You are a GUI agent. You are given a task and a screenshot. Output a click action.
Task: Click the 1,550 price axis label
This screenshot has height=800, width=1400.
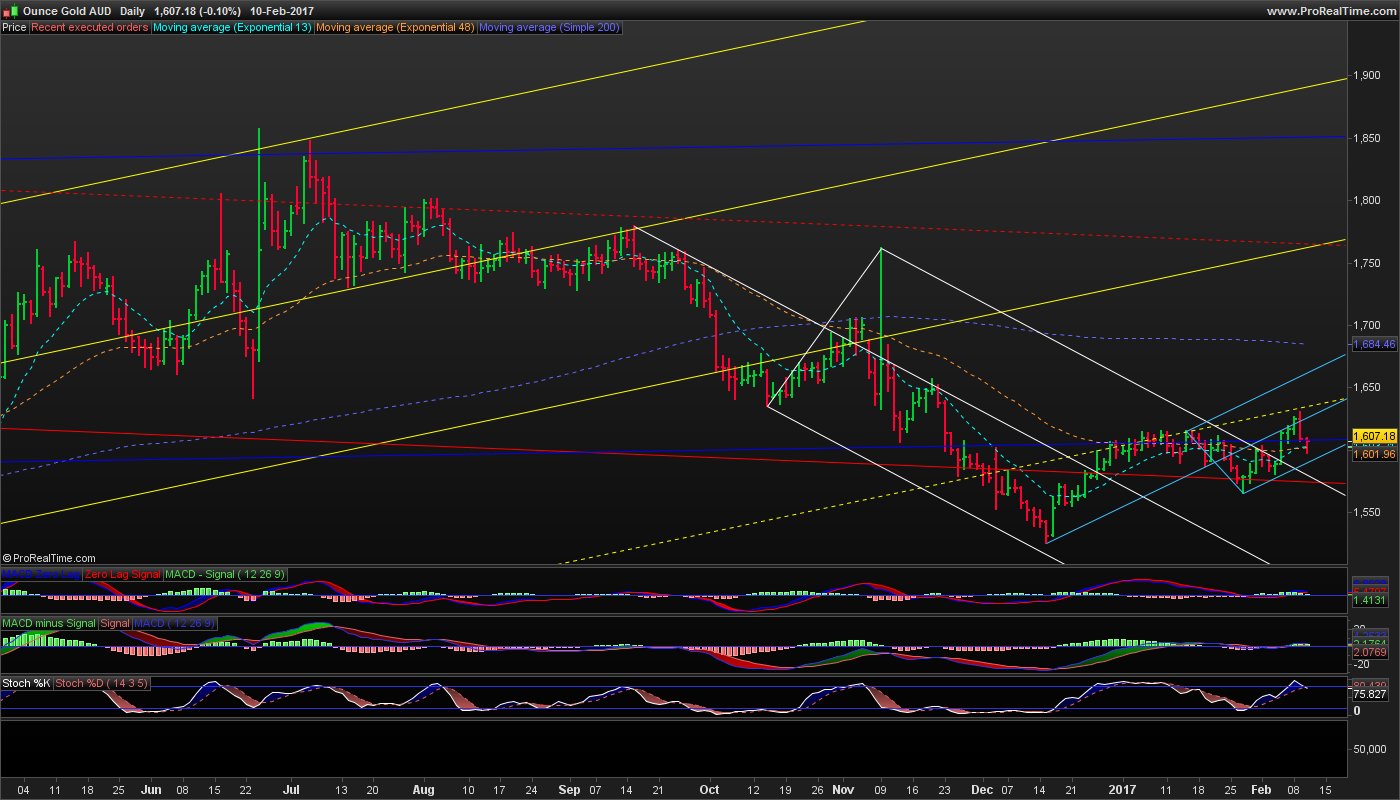(x=1369, y=512)
